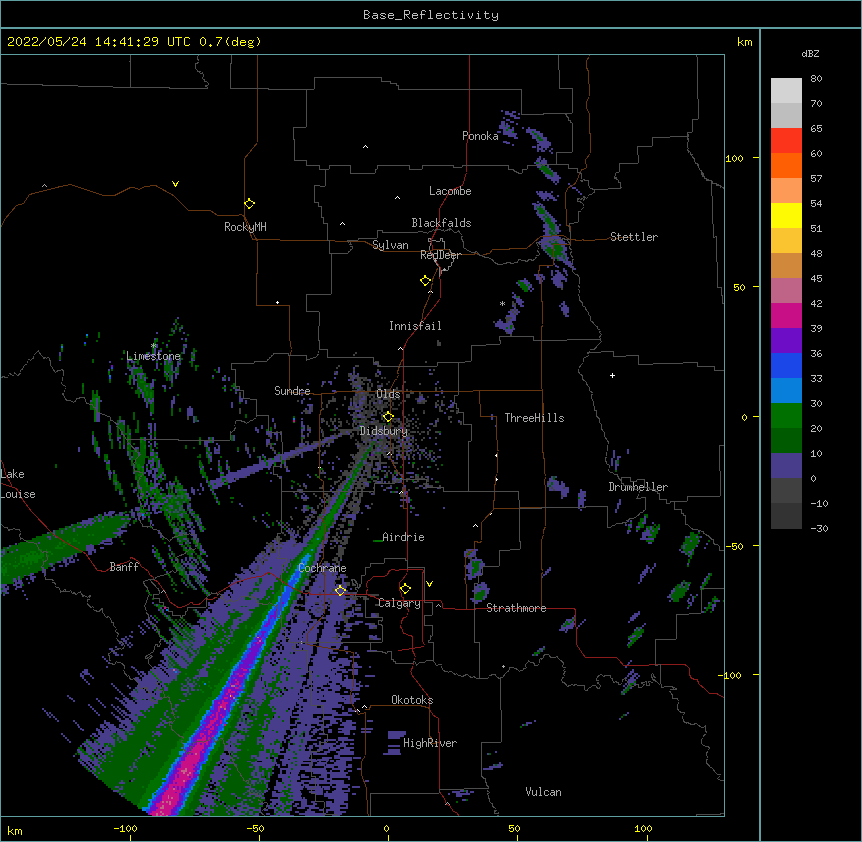Click the asterisk marker above Limestone label
Viewport: 862px width, 842px height.
click(x=154, y=346)
